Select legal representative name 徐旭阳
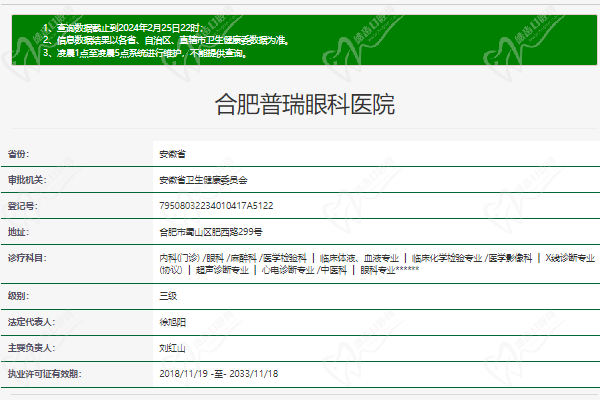This screenshot has height=400, width=600. tap(173, 322)
